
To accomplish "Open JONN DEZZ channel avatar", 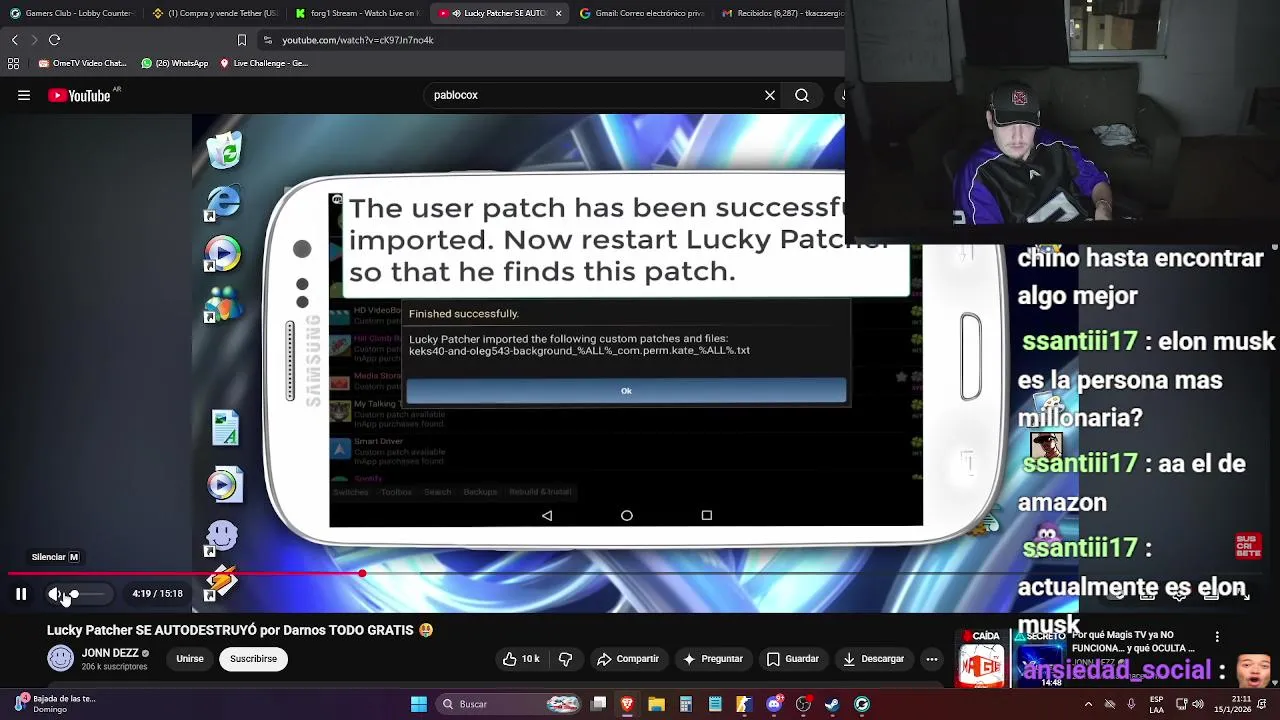I will click(x=61, y=658).
